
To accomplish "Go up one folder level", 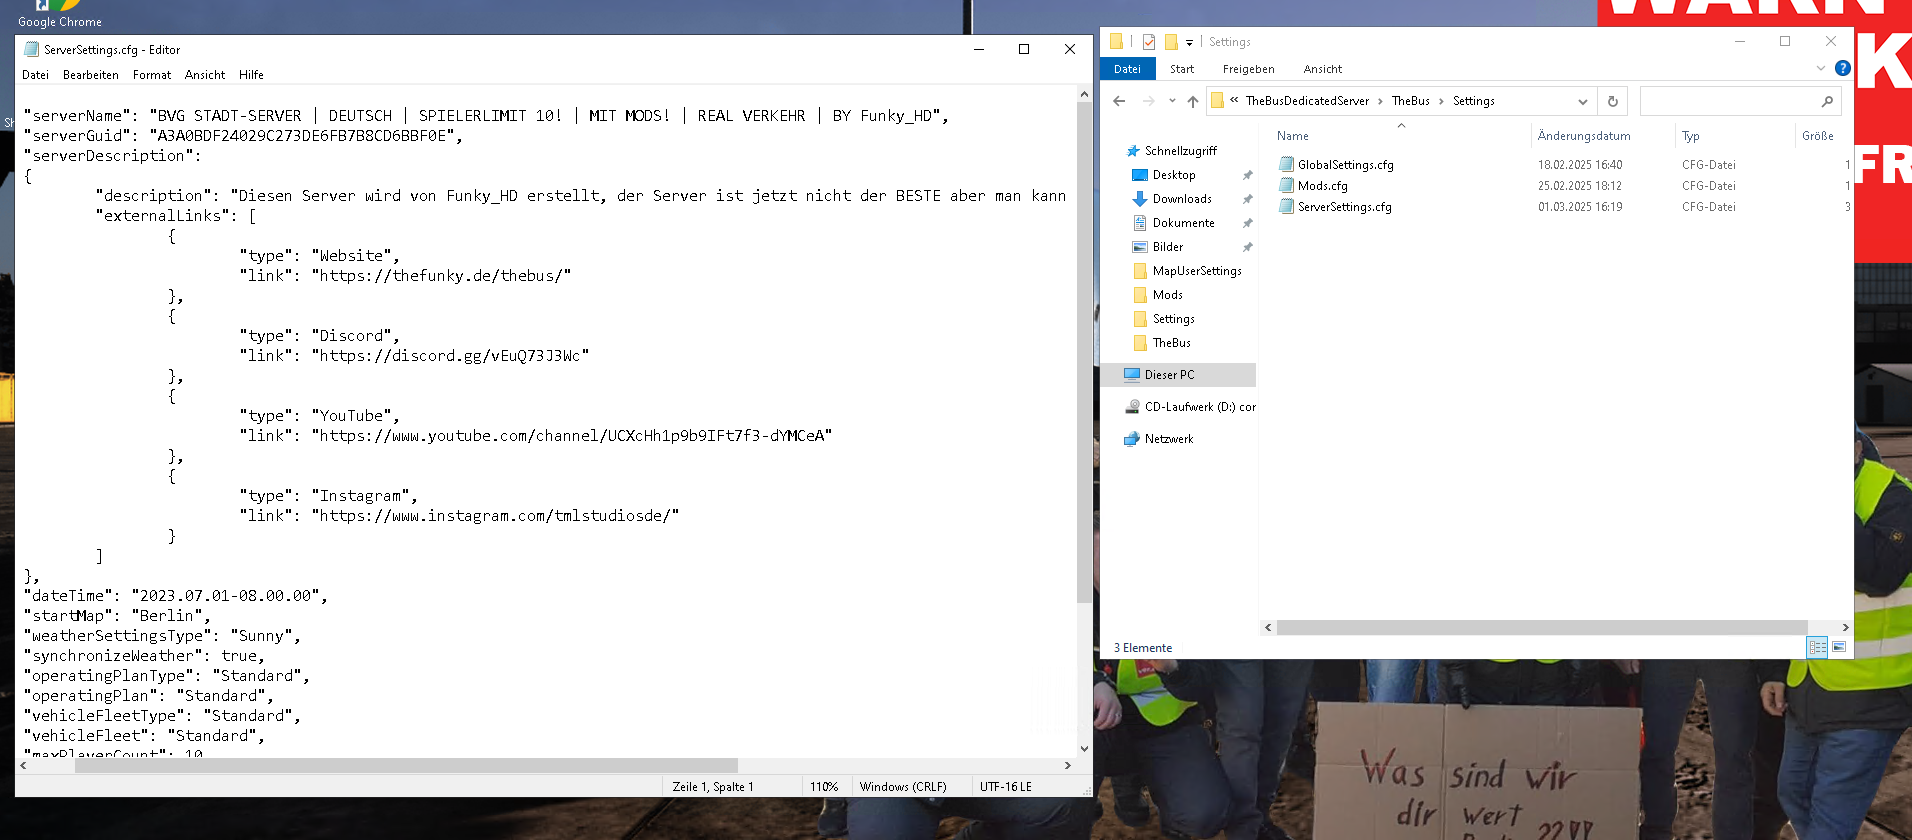I will [1192, 101].
